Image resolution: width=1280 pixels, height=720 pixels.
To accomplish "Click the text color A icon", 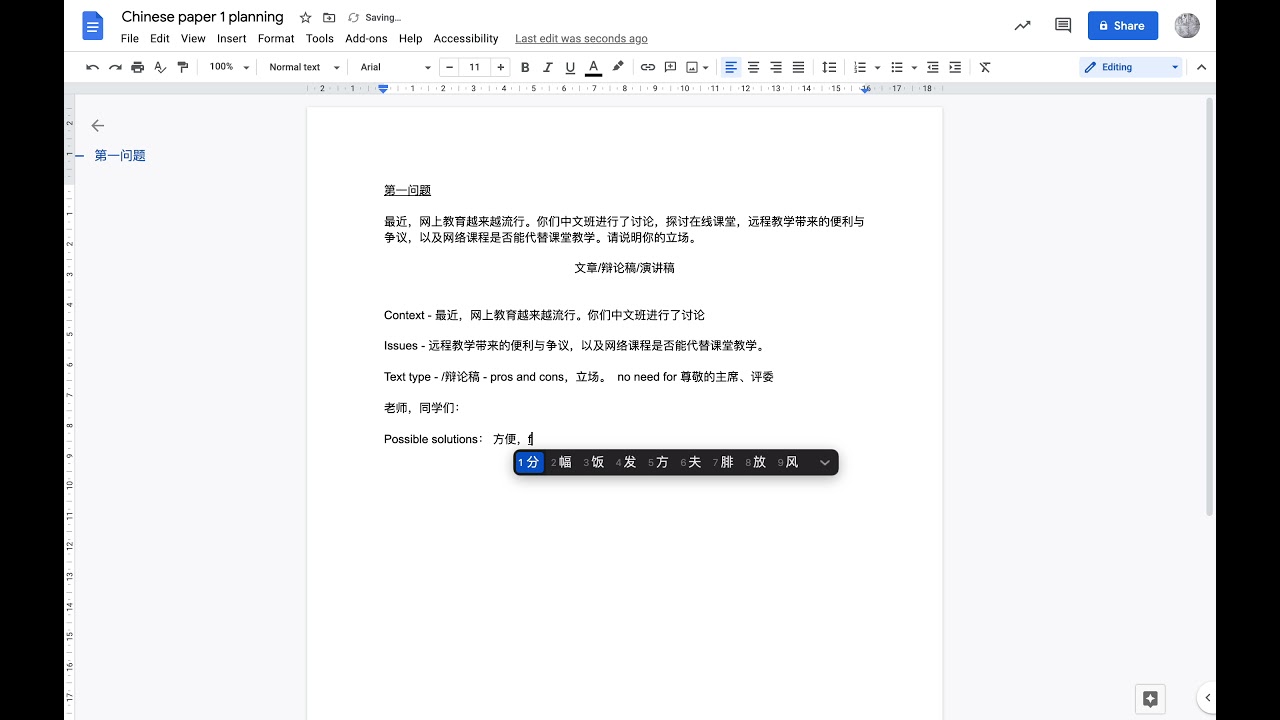I will pos(593,67).
